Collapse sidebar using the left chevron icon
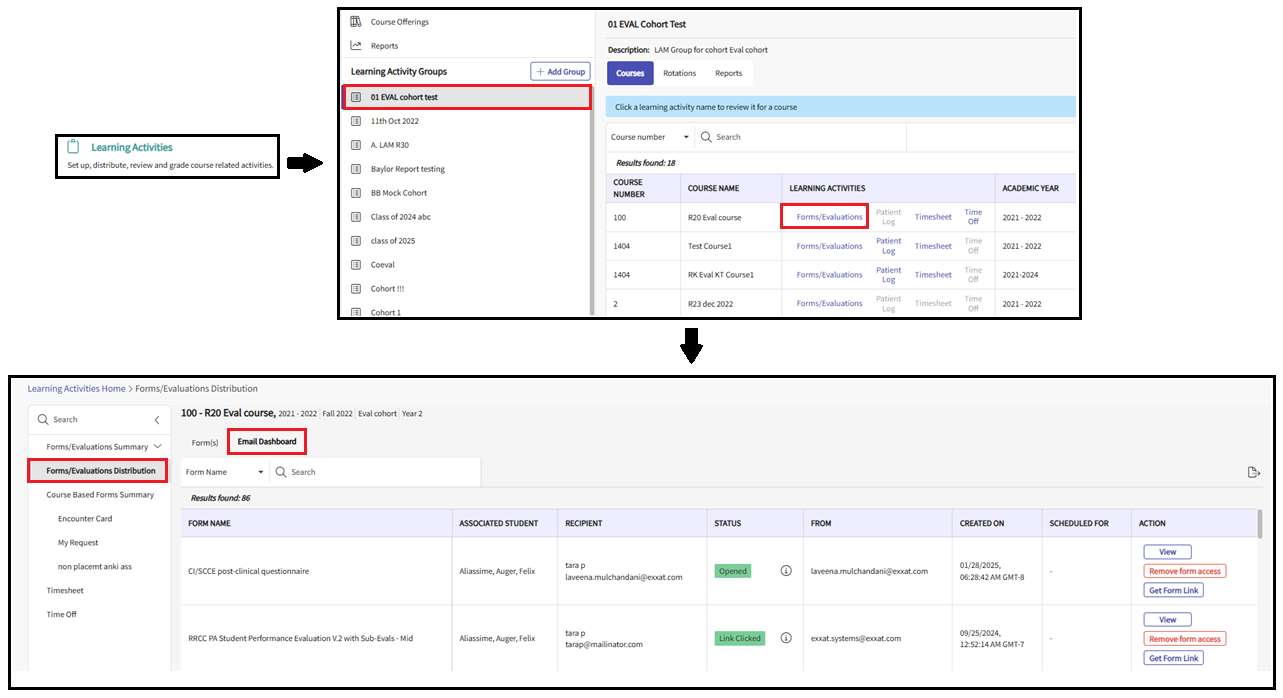The height and width of the screenshot is (698, 1283). pyautogui.click(x=157, y=420)
